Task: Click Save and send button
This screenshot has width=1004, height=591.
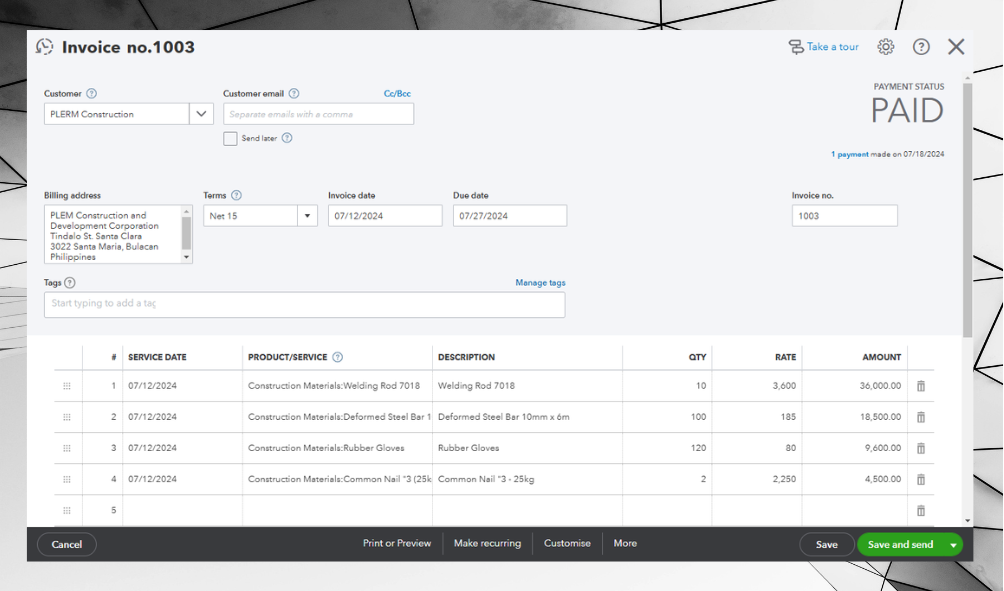Action: (900, 544)
